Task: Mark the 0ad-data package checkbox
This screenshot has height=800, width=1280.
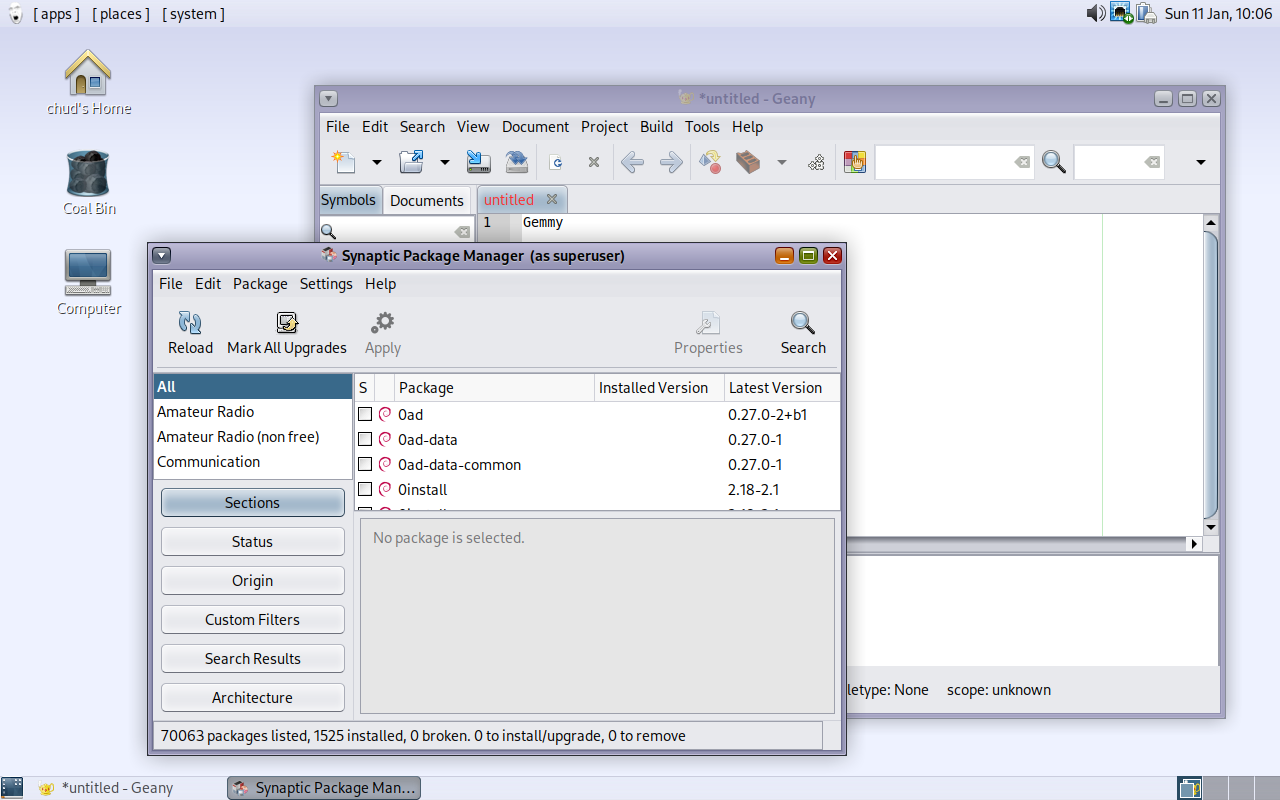Action: coord(365,439)
